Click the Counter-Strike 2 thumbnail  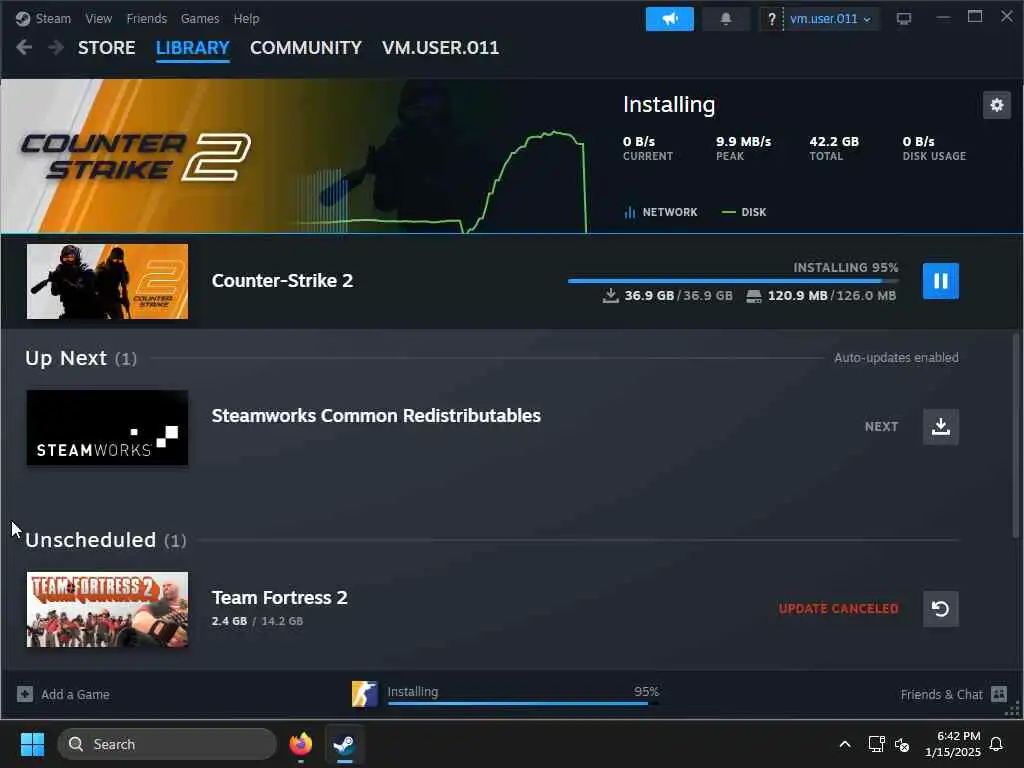(107, 281)
